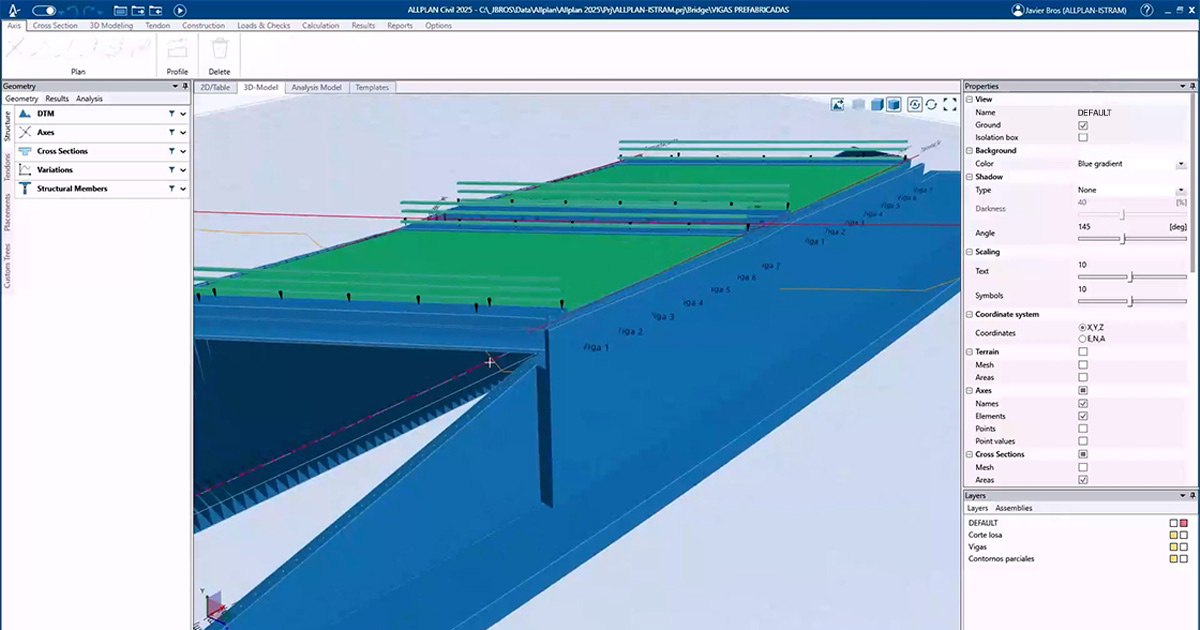Collapse the Shadow property group
The height and width of the screenshot is (630, 1200).
pos(968,177)
